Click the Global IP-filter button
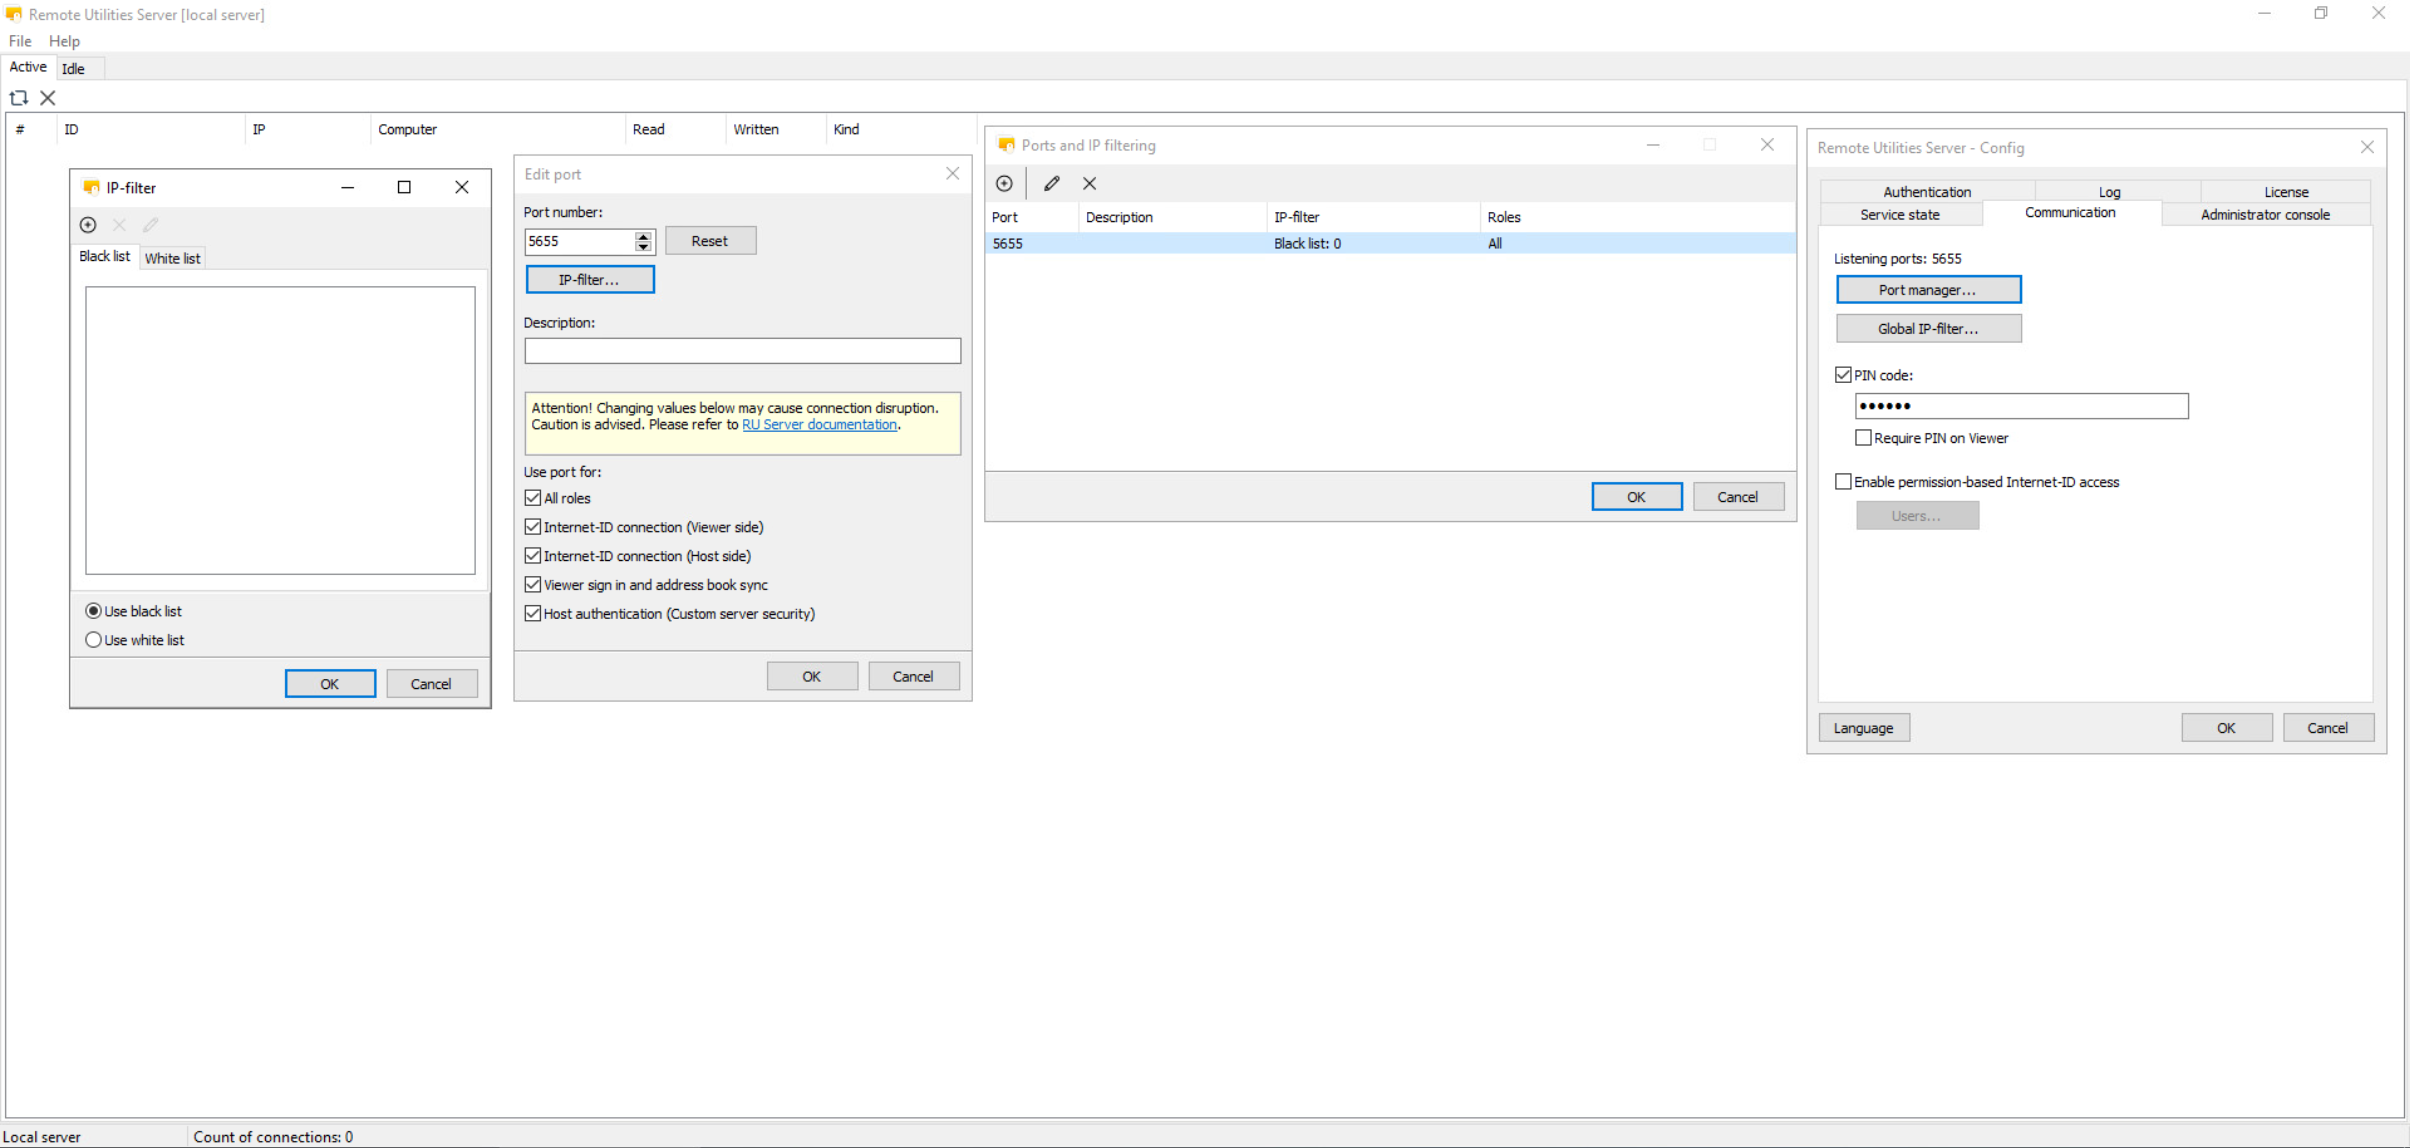The image size is (2410, 1148). click(1927, 328)
